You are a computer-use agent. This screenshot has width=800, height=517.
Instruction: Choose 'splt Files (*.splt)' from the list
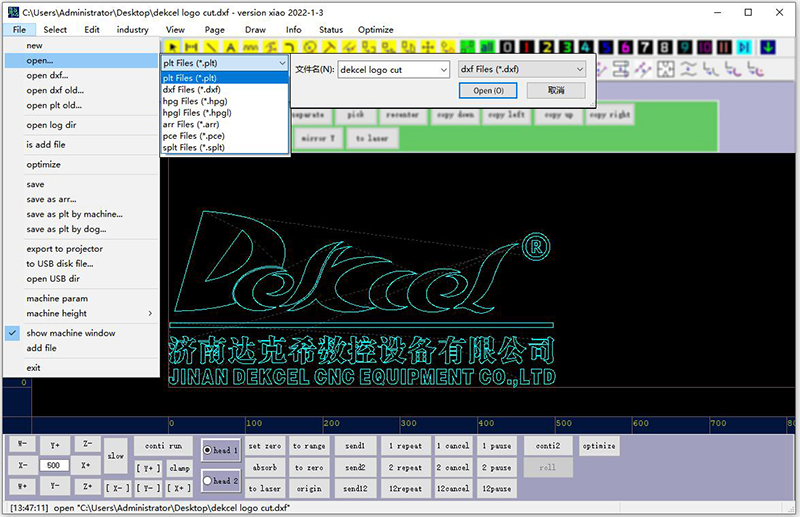[224, 147]
